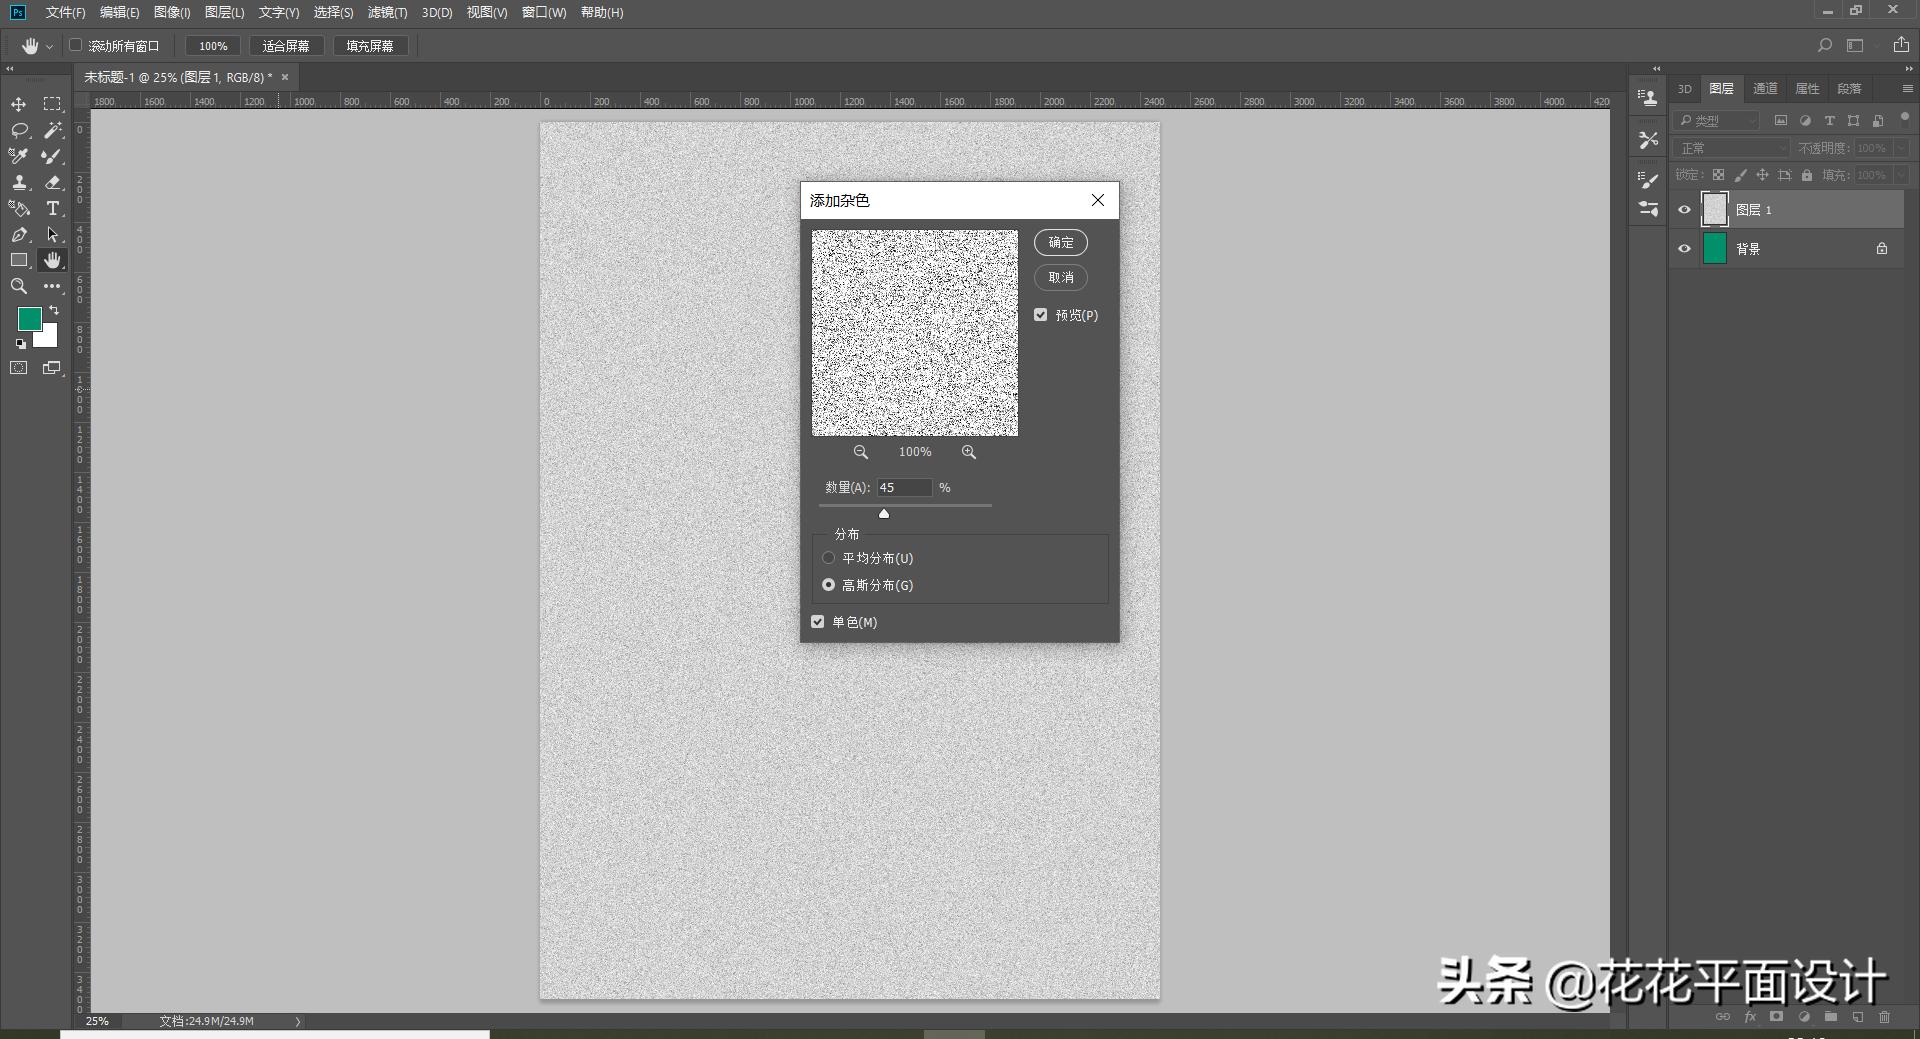The height and width of the screenshot is (1039, 1920).
Task: Select the 平均分布(U) radio button
Action: [x=828, y=558]
